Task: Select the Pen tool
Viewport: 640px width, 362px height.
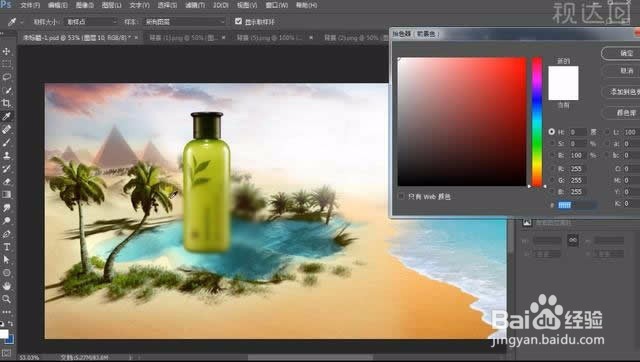Action: pos(7,234)
